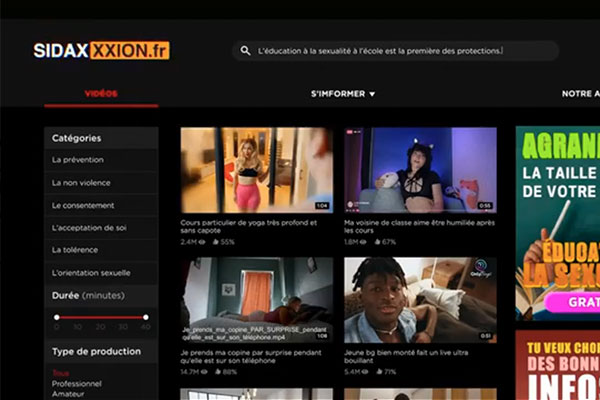The width and height of the screenshot is (600, 400).
Task: Focus the search text field
Action: tap(400, 51)
